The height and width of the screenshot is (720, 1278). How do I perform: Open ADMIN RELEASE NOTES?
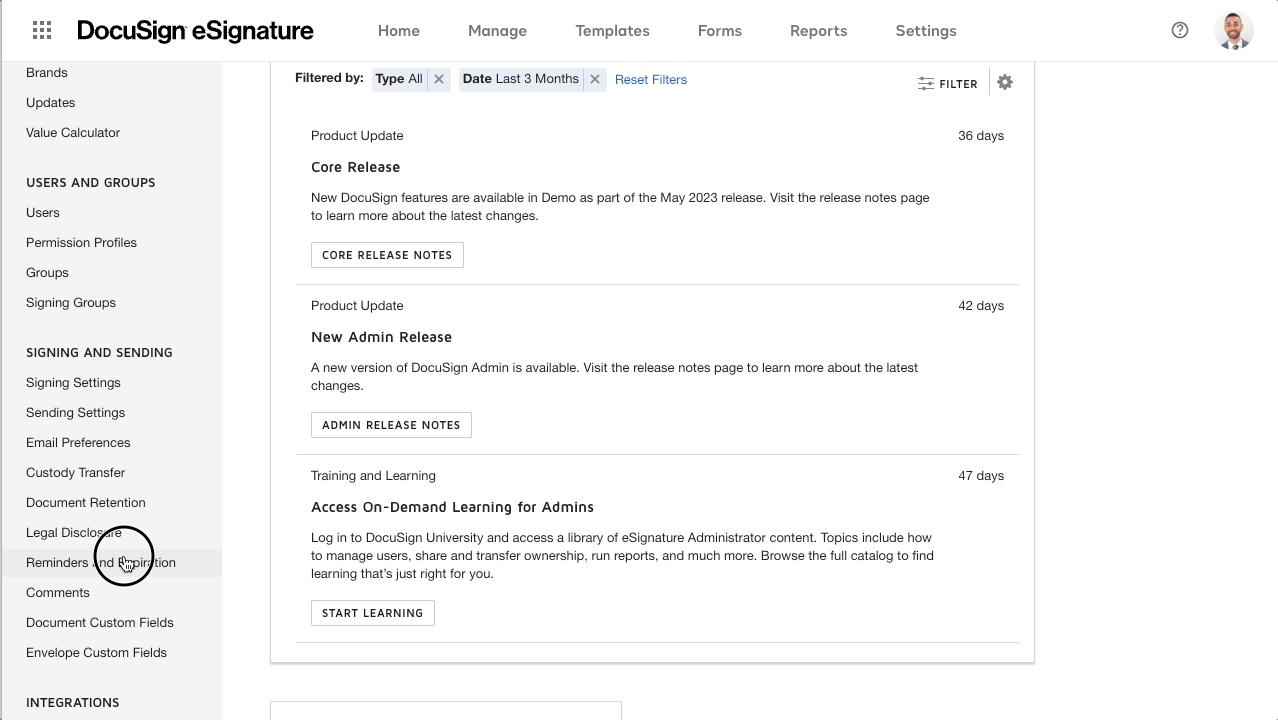pos(391,425)
